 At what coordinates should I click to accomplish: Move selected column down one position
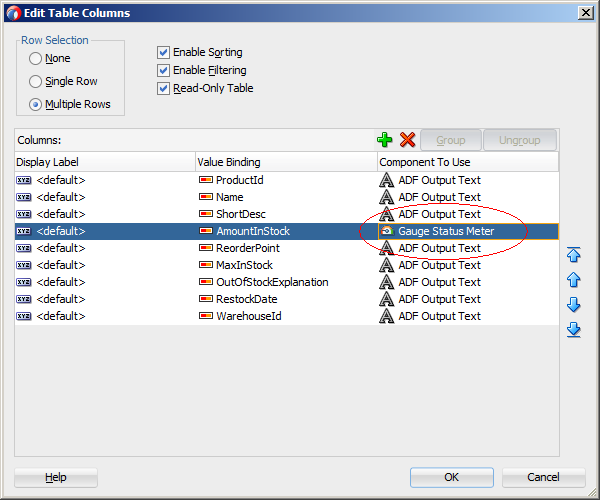point(573,305)
